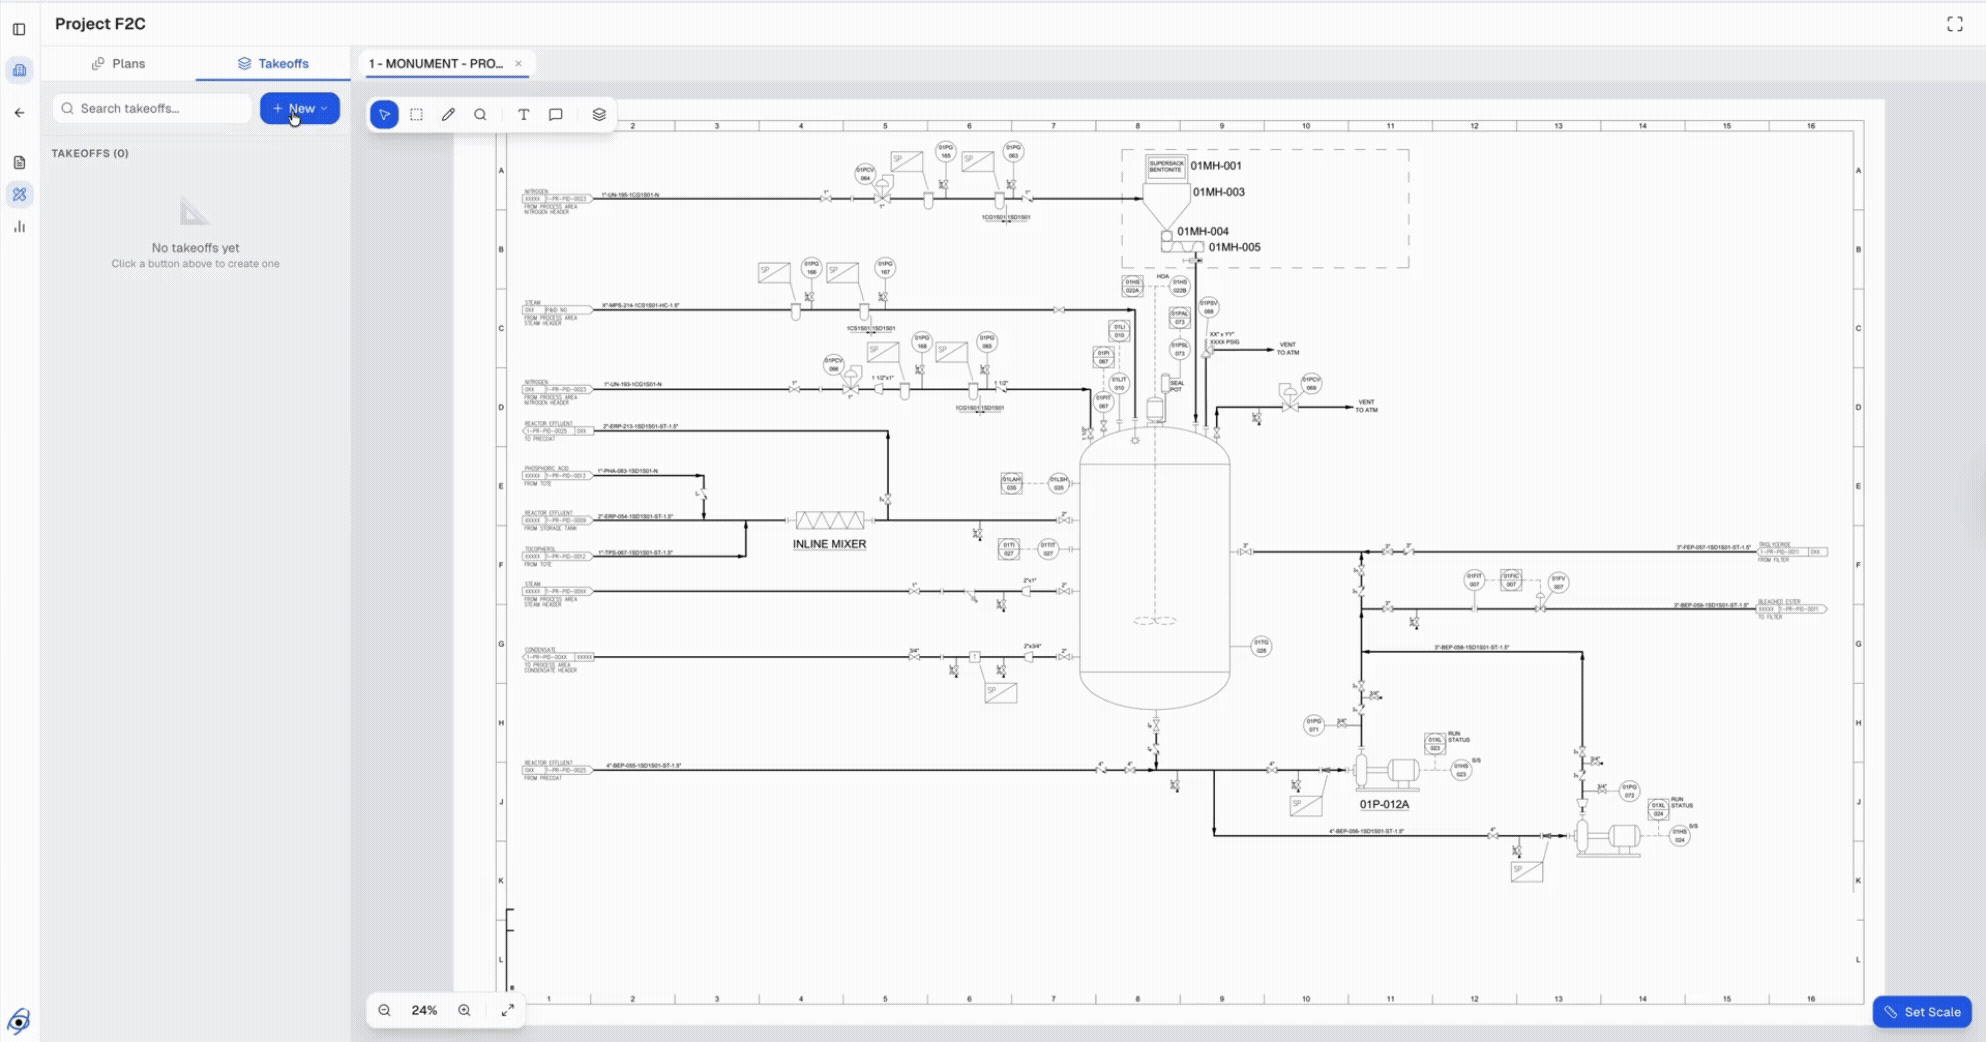Select the Text annotation tool
The width and height of the screenshot is (1986, 1042).
click(523, 115)
